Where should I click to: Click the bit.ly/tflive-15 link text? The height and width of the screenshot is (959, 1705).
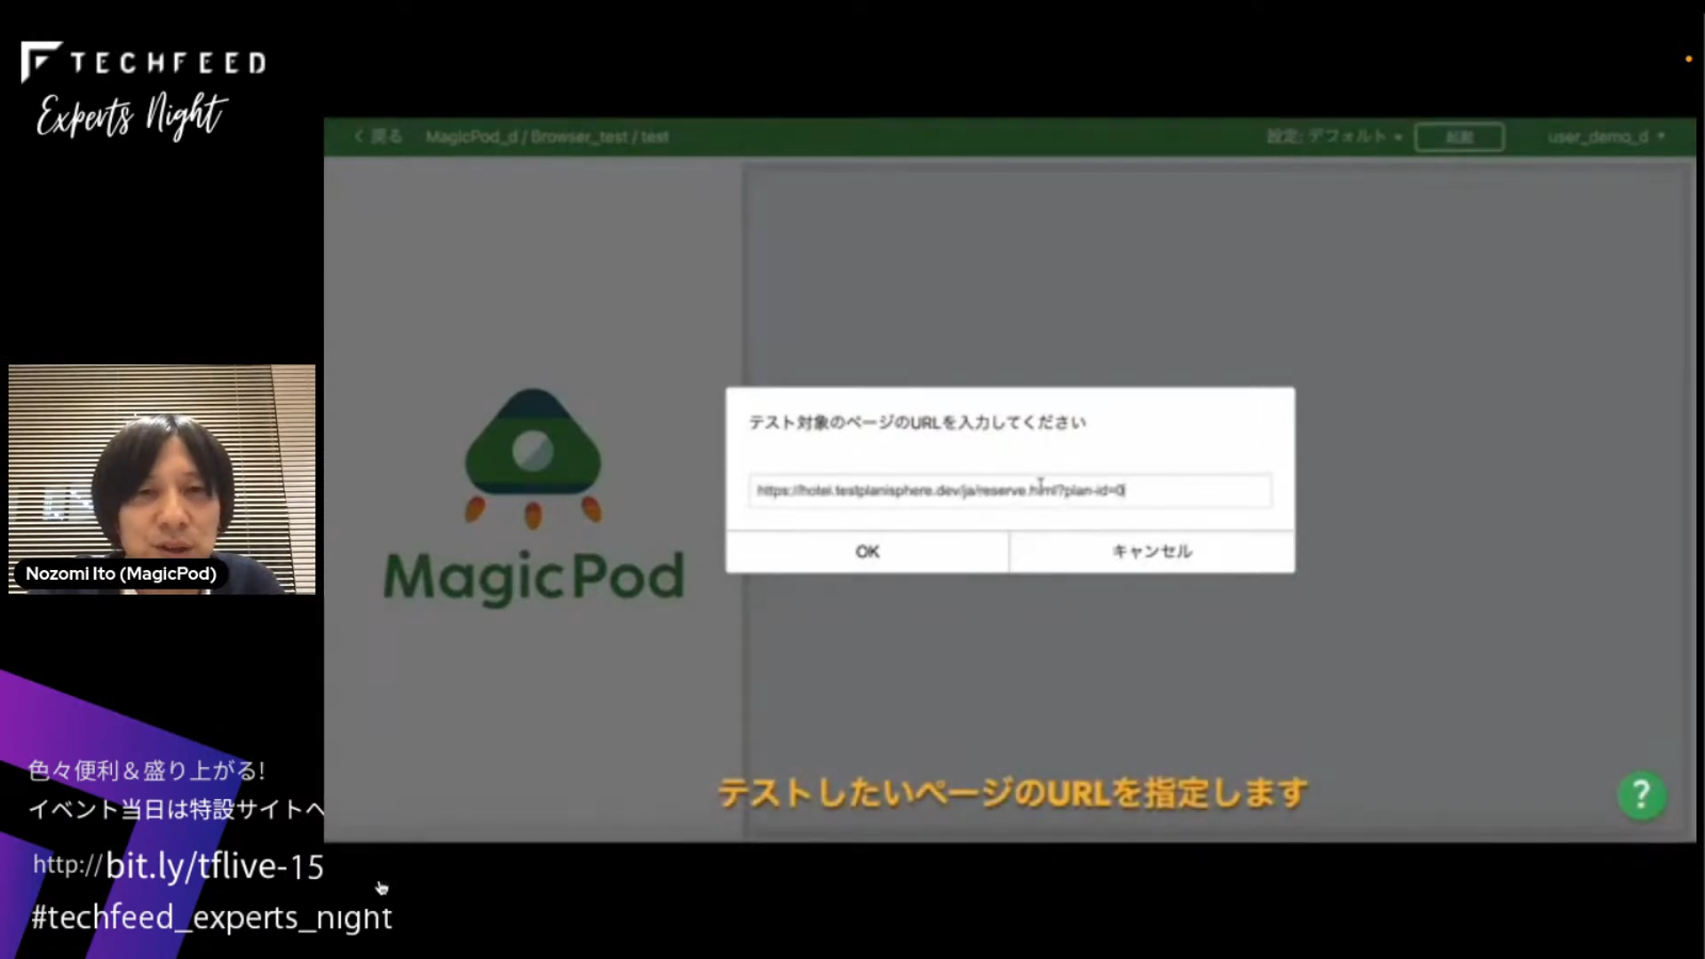click(214, 865)
